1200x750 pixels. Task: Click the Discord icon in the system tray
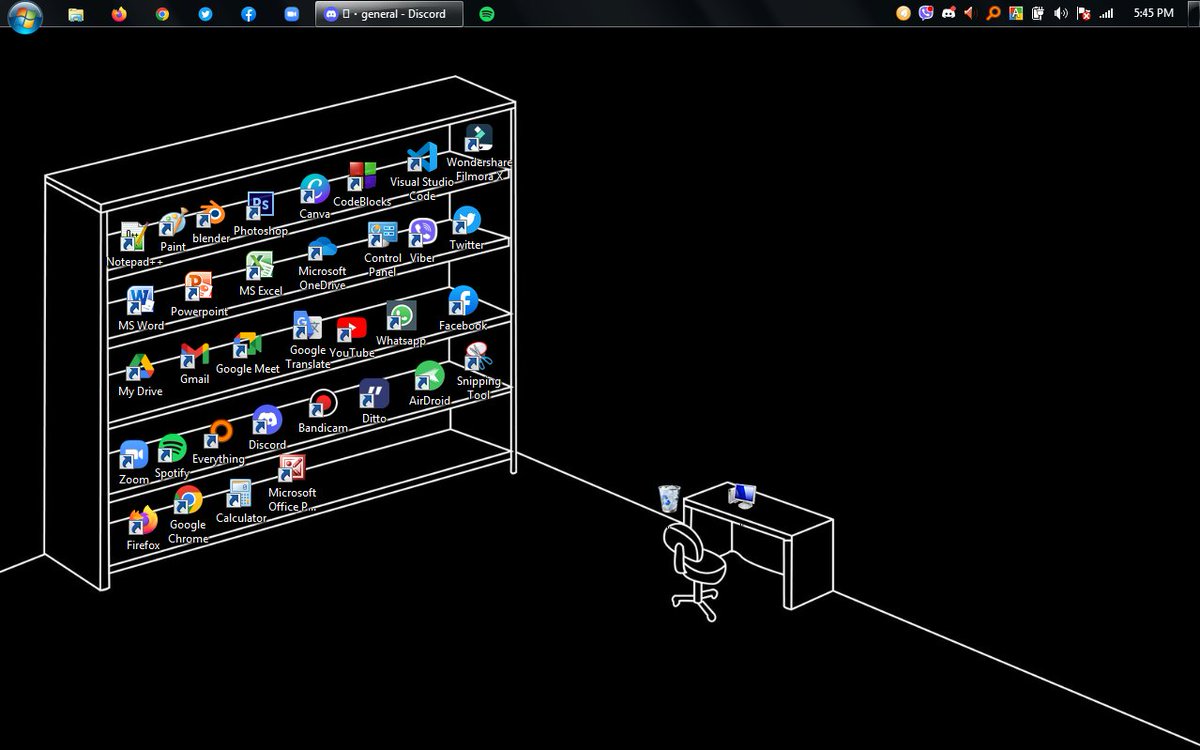point(948,13)
